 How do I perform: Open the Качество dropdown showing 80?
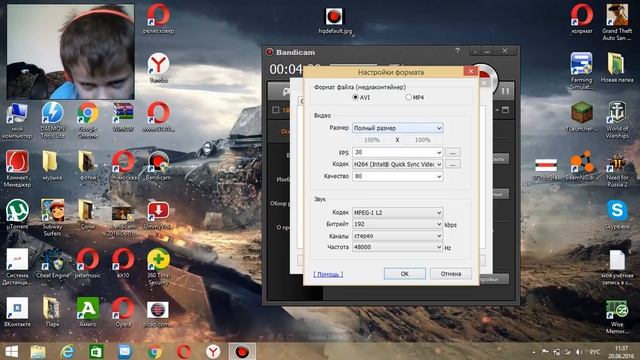(x=398, y=176)
